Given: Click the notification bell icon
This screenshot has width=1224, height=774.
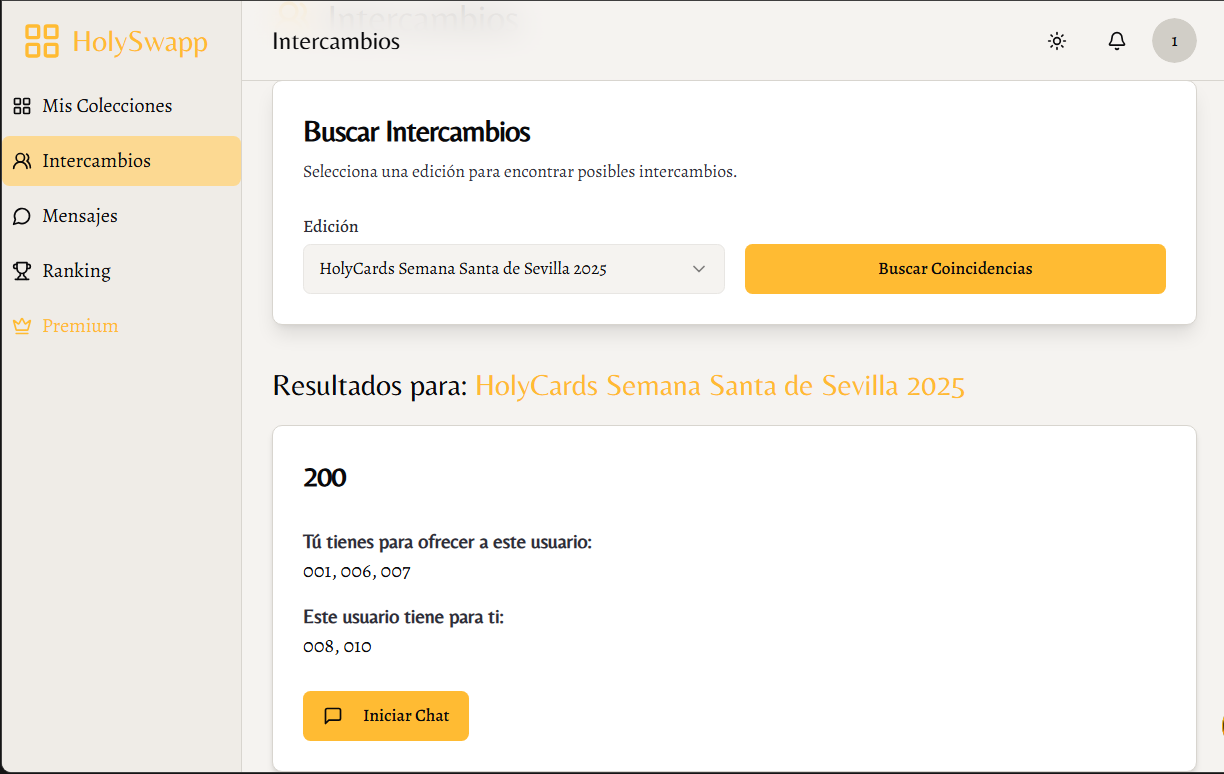Looking at the screenshot, I should coord(1116,41).
